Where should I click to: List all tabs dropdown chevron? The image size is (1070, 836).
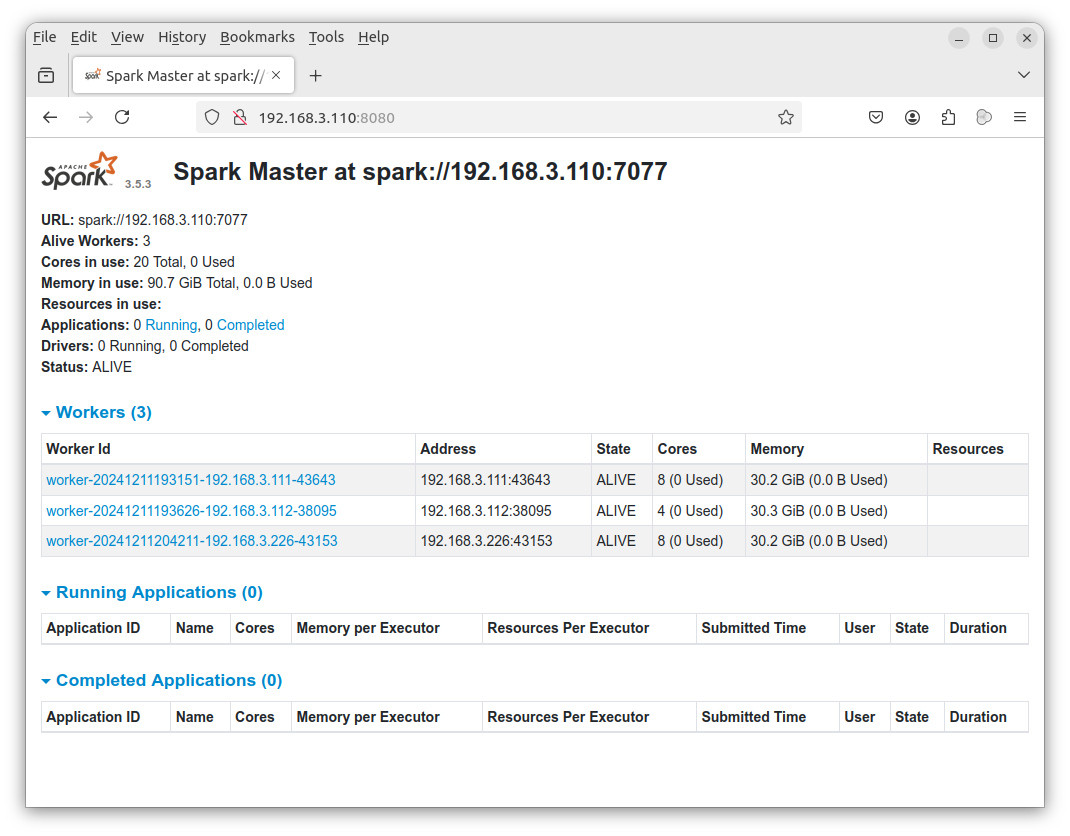pos(1024,75)
